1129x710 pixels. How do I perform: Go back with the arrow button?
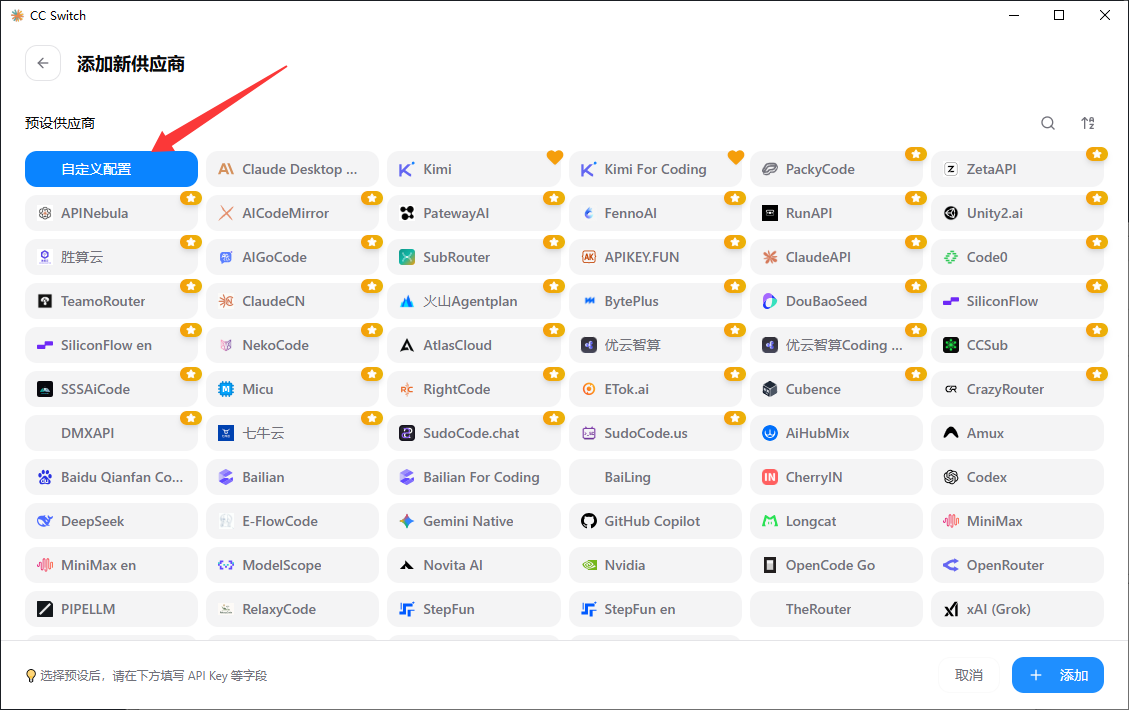point(42,63)
